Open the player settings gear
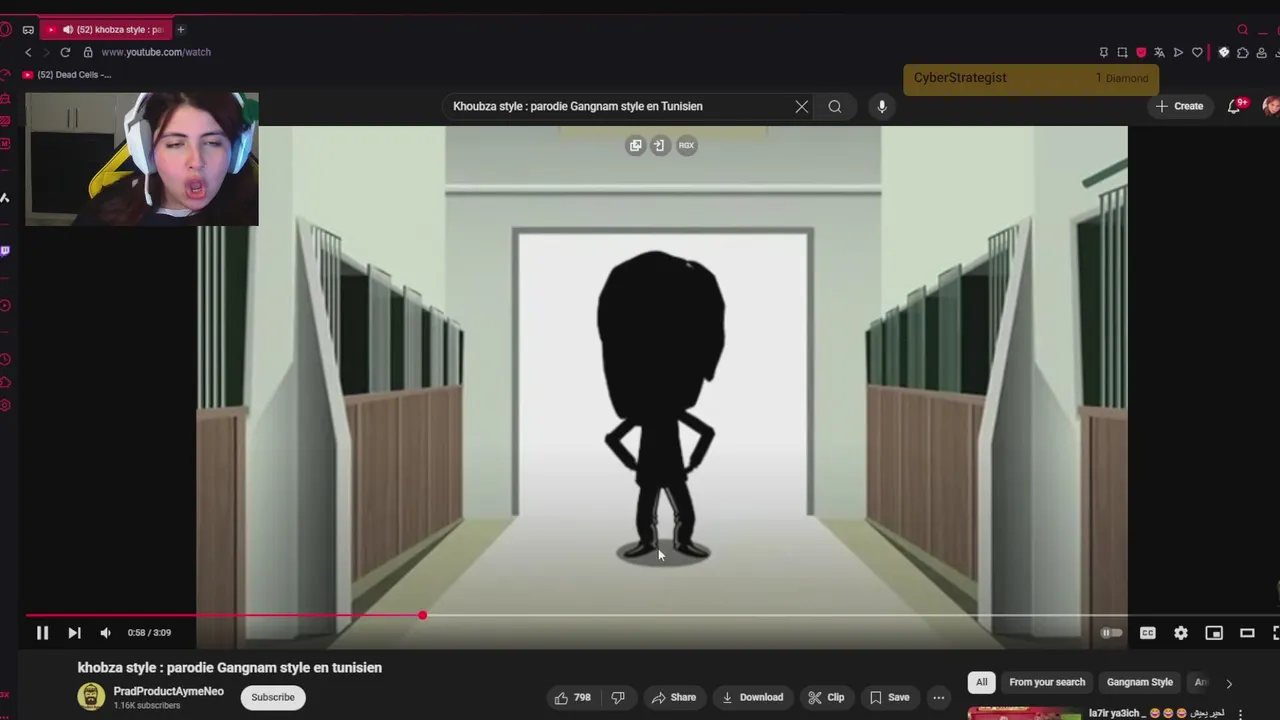Screen dimensions: 1280x720 pyautogui.click(x=1181, y=633)
